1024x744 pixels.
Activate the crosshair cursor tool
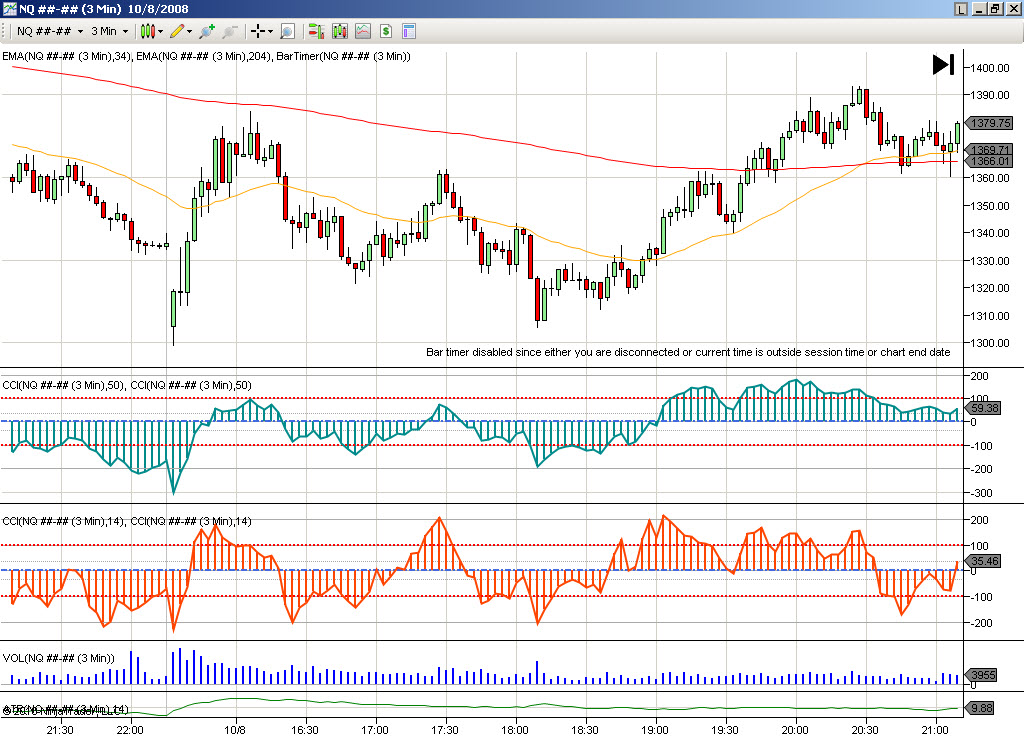tap(258, 31)
